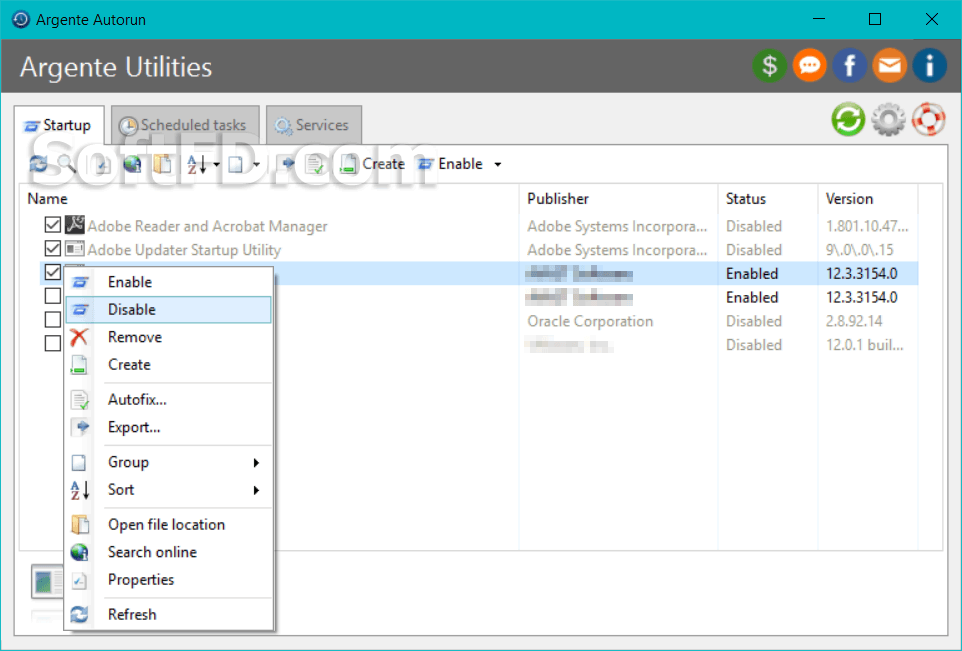Click the toolbar Create button

[x=372, y=164]
